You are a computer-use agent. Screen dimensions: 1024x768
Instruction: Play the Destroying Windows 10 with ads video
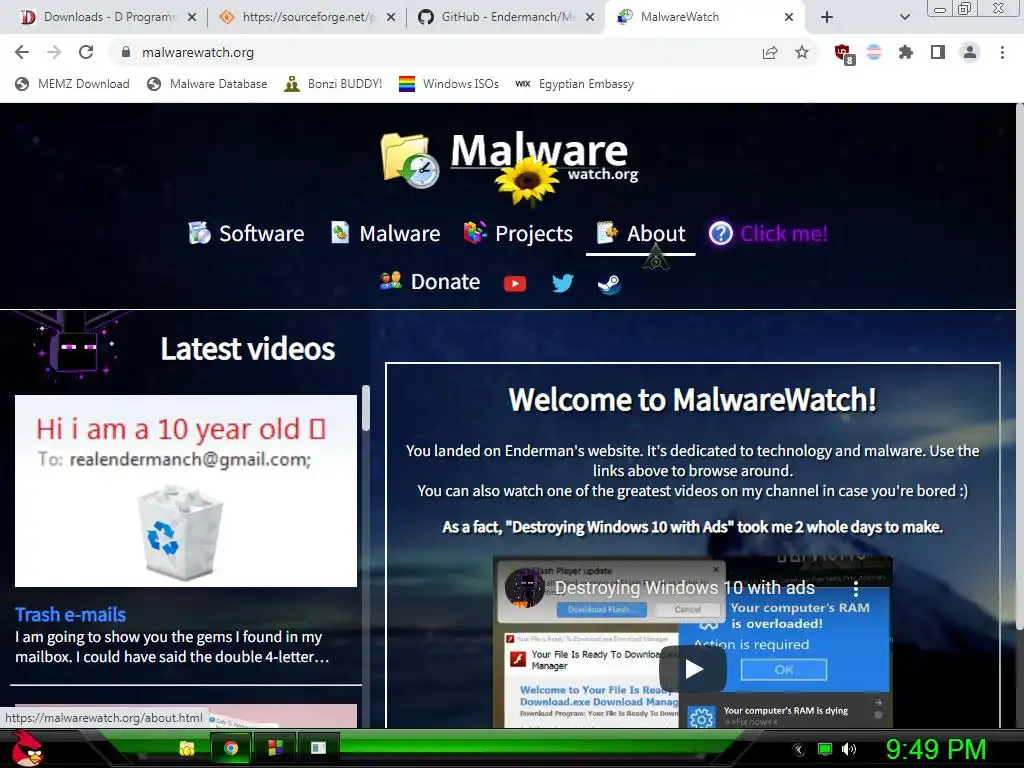pyautogui.click(x=693, y=669)
